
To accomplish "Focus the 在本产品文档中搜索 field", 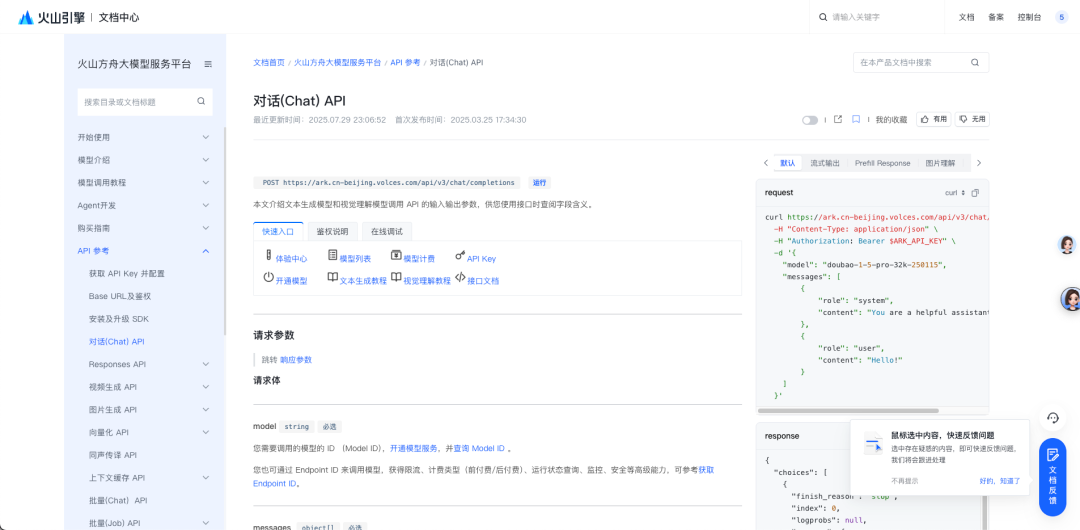I will 921,62.
